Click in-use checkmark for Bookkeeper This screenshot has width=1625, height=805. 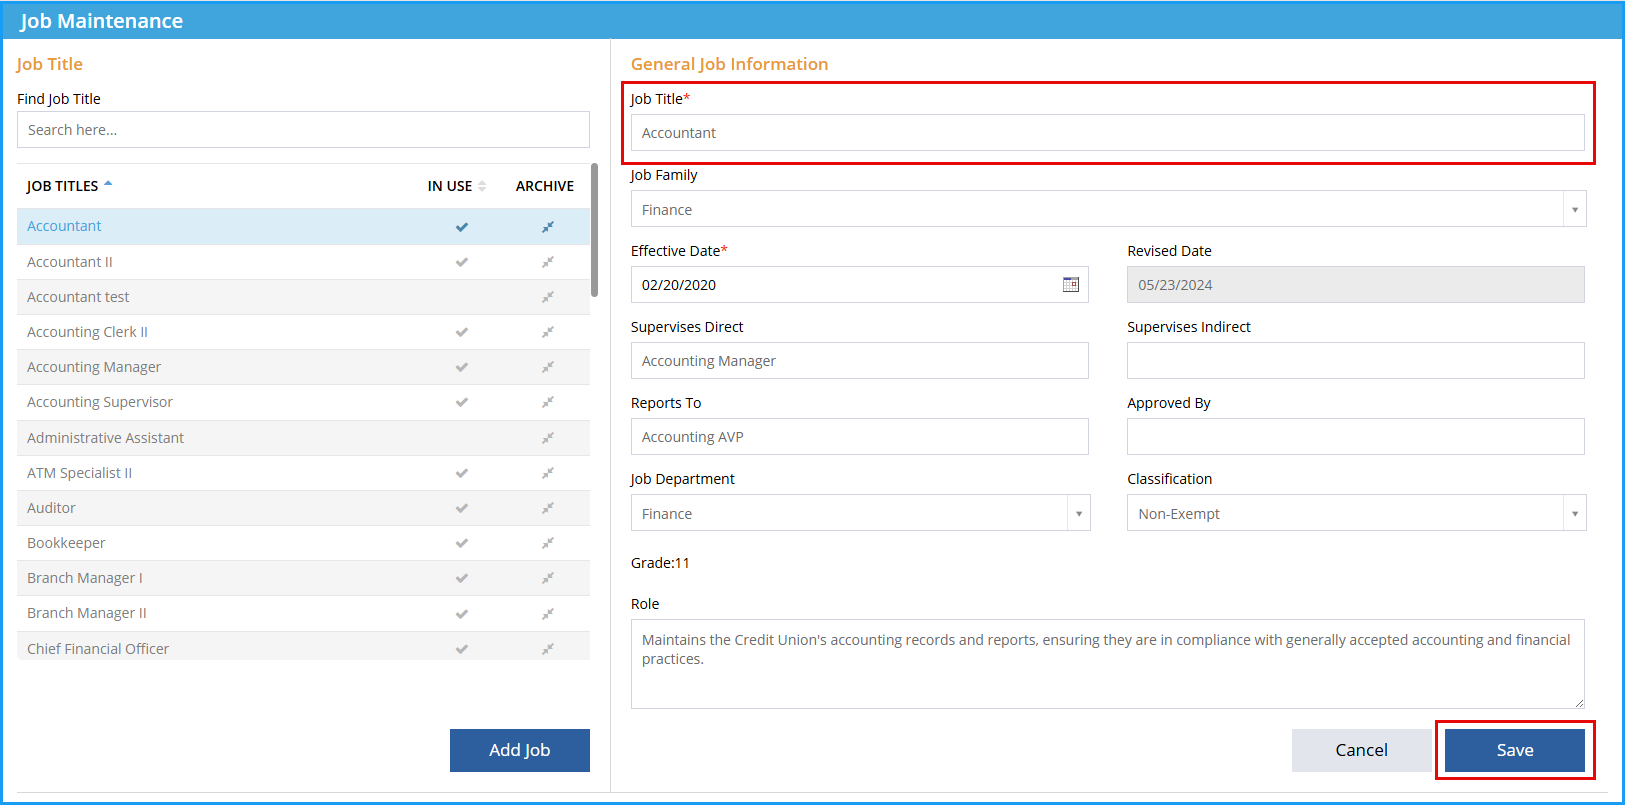coord(462,543)
